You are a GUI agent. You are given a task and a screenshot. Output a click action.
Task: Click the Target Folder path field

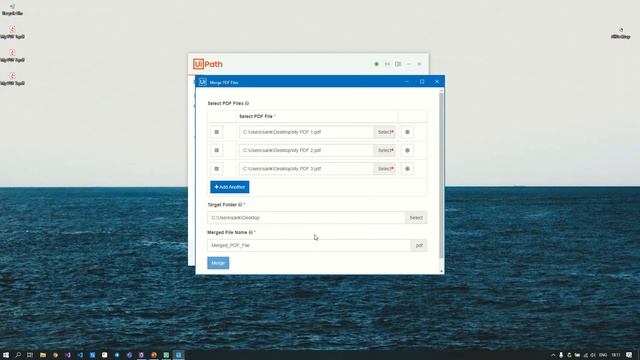pos(306,218)
